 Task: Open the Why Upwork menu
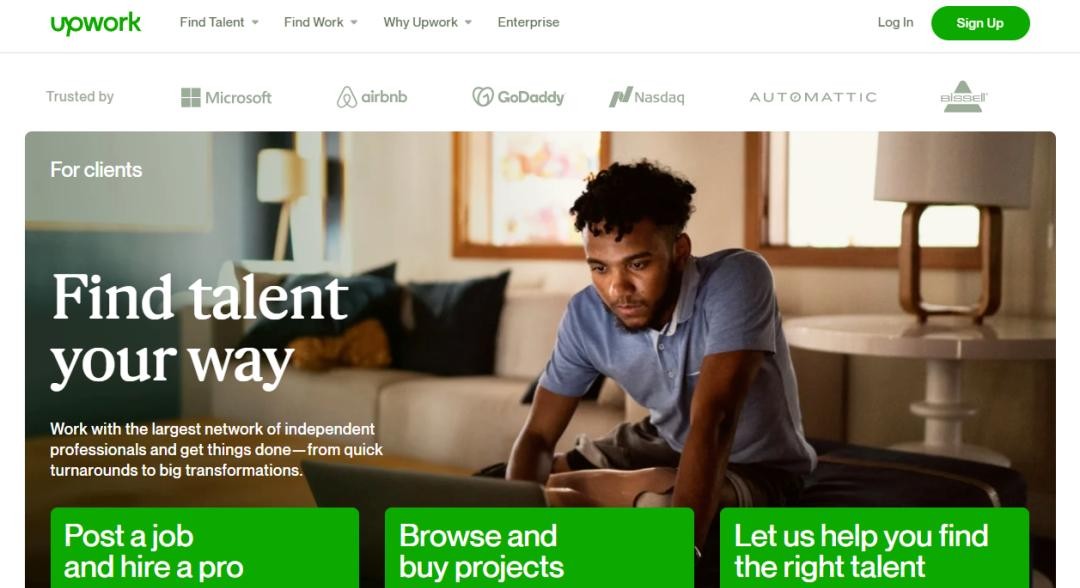pos(420,23)
